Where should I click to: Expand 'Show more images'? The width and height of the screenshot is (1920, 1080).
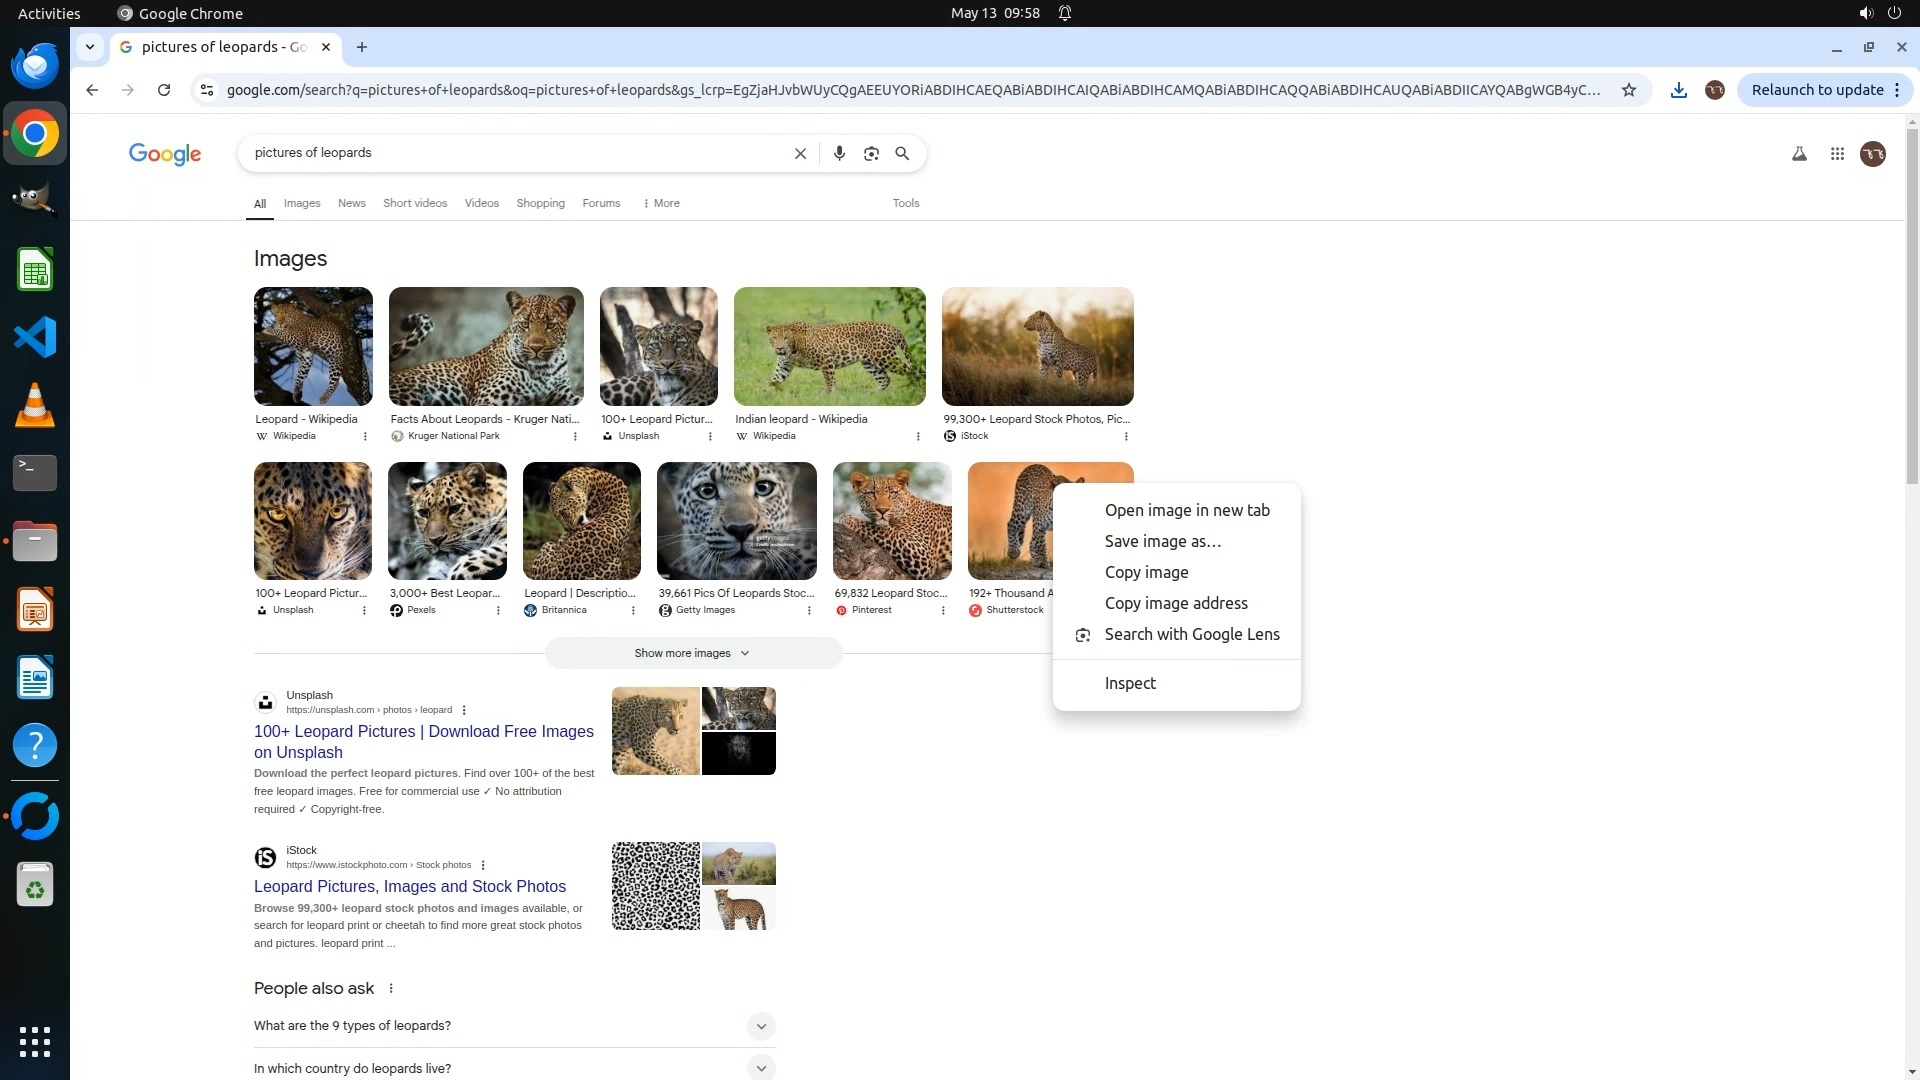pos(692,653)
